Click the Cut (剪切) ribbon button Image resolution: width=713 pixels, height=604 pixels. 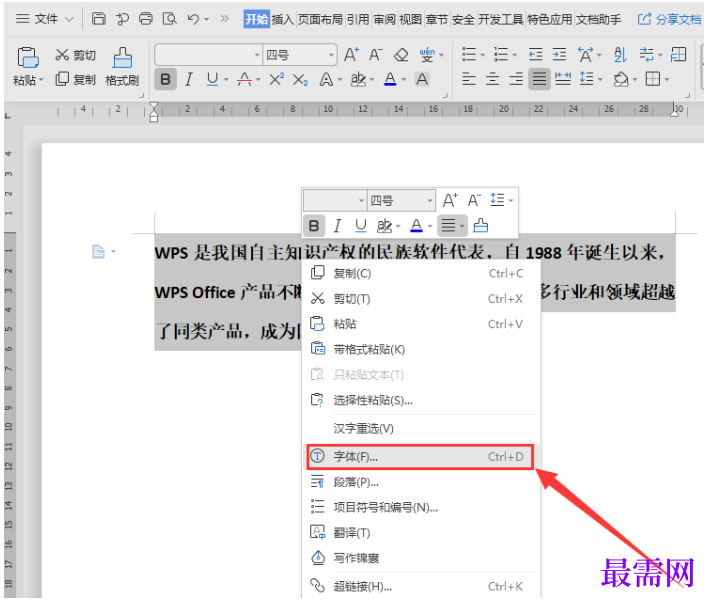(x=75, y=55)
